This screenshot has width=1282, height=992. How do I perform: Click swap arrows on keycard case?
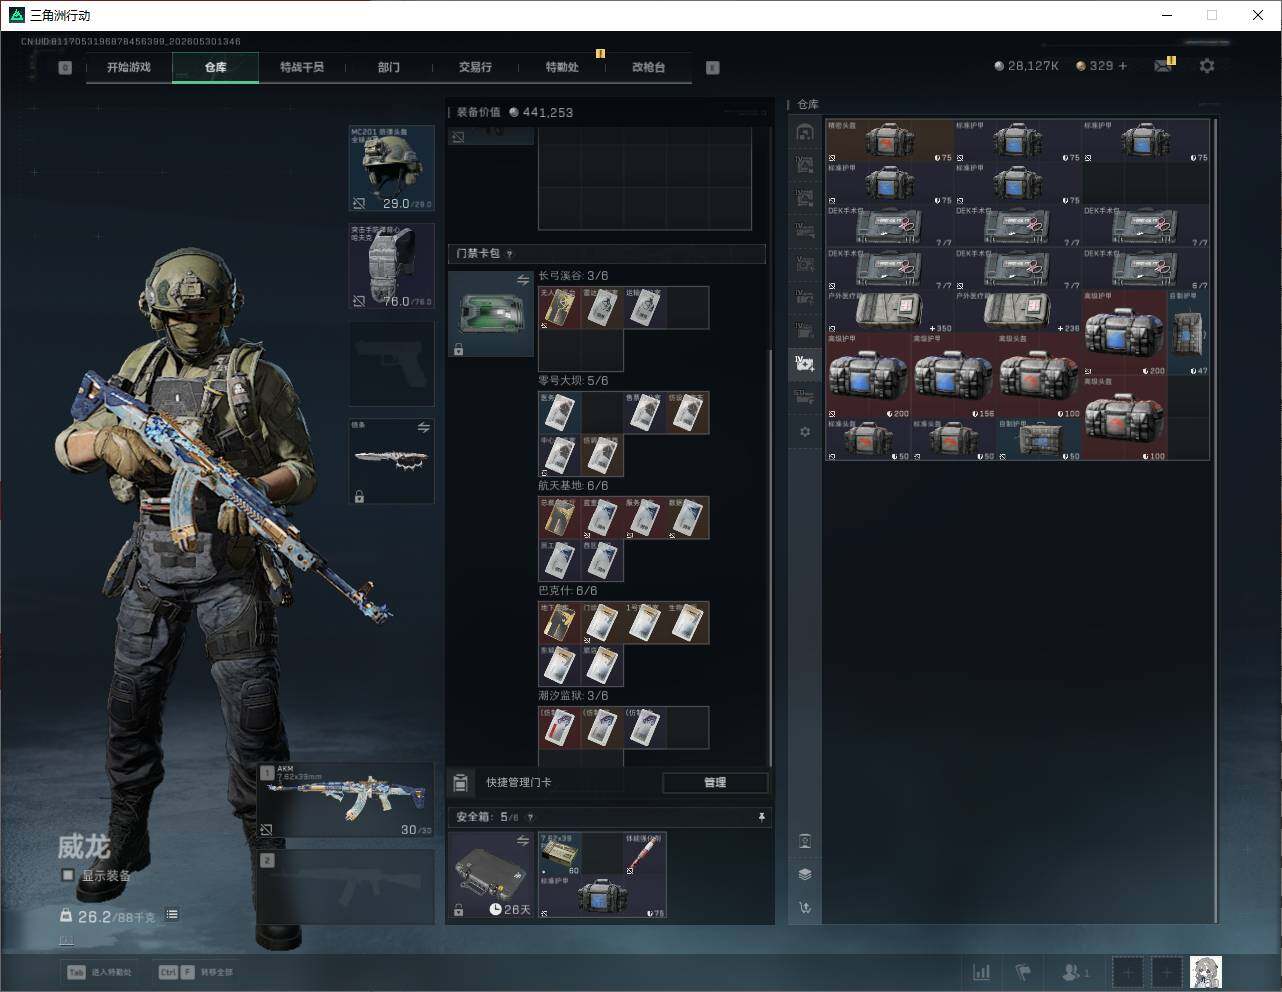[522, 281]
